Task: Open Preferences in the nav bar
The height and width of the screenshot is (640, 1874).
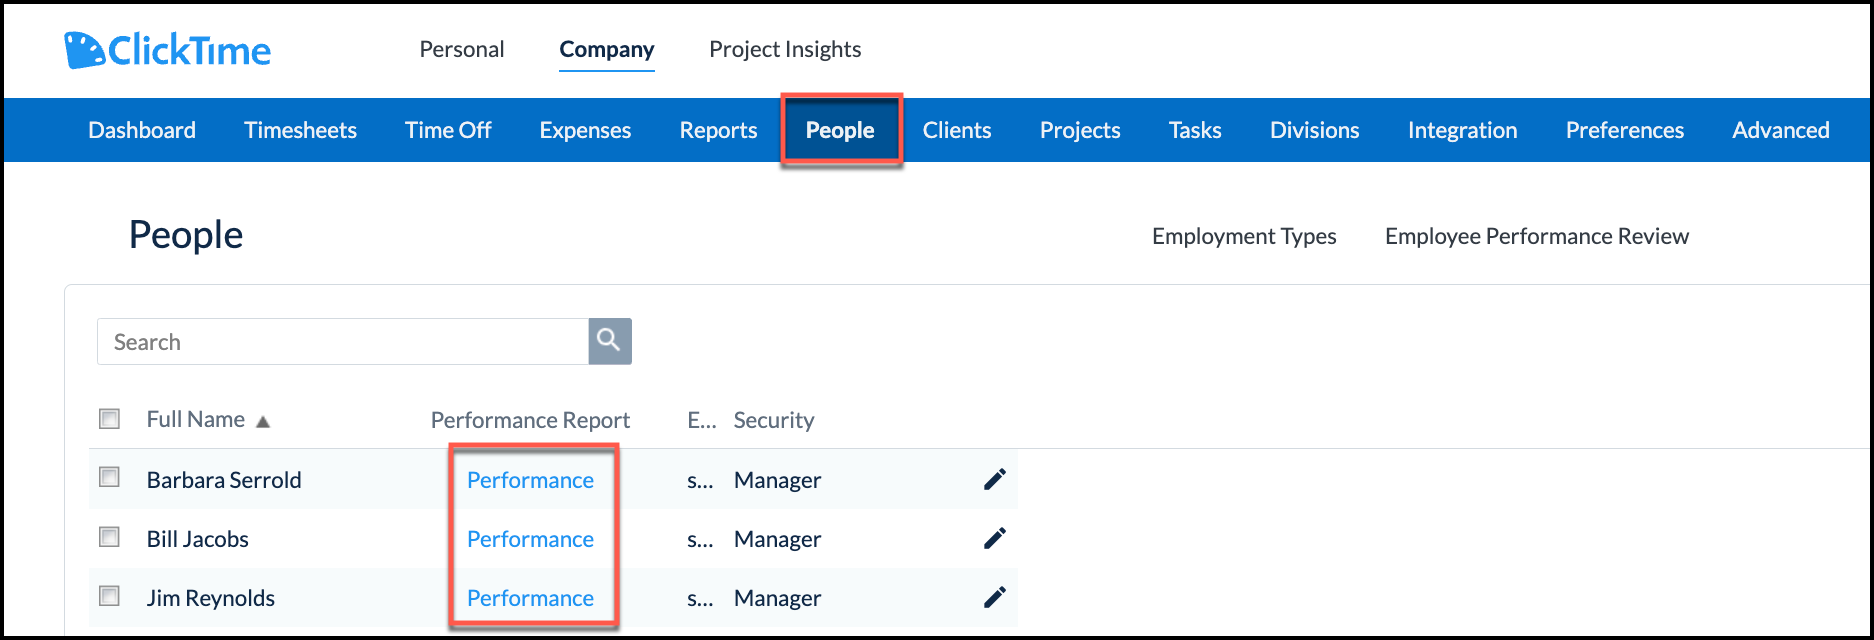Action: pyautogui.click(x=1625, y=130)
